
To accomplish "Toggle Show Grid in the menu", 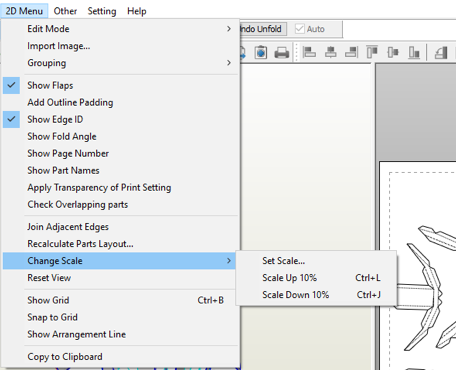I will click(x=121, y=300).
